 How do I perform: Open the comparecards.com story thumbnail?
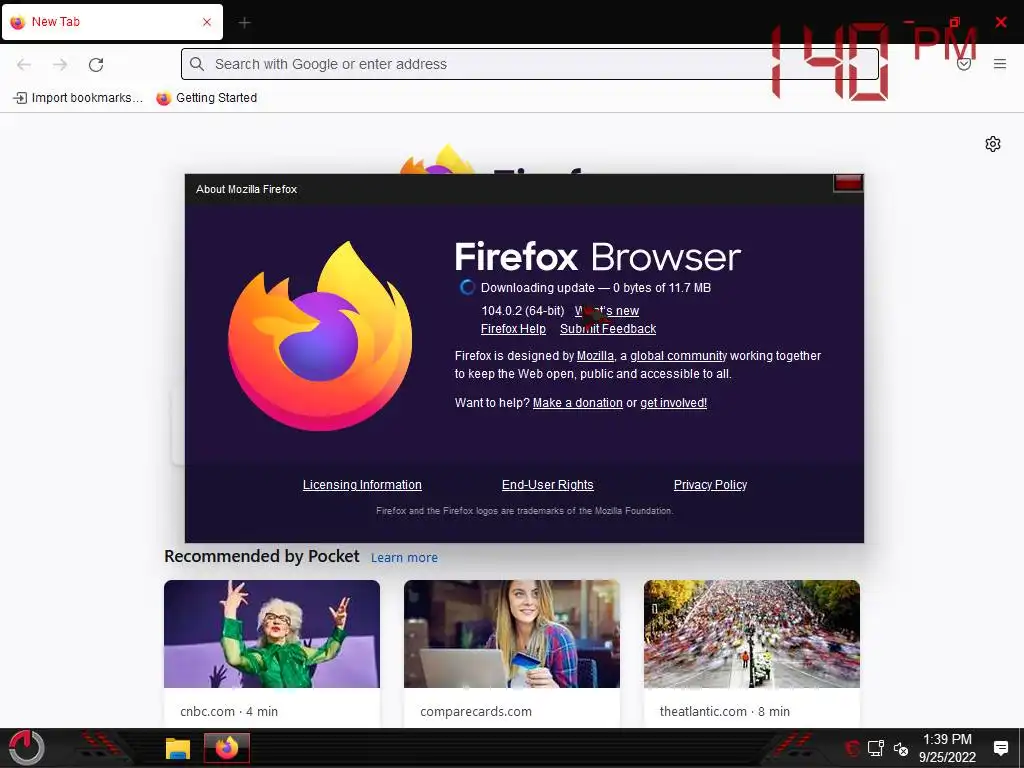coord(512,633)
